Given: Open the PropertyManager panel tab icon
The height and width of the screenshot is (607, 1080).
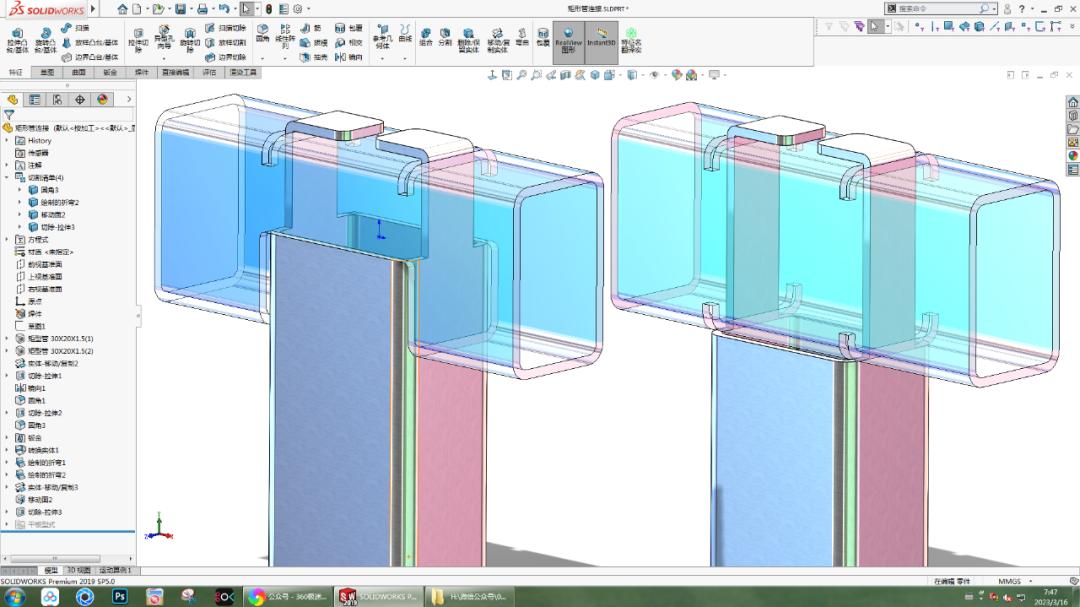Looking at the screenshot, I should pyautogui.click(x=35, y=99).
